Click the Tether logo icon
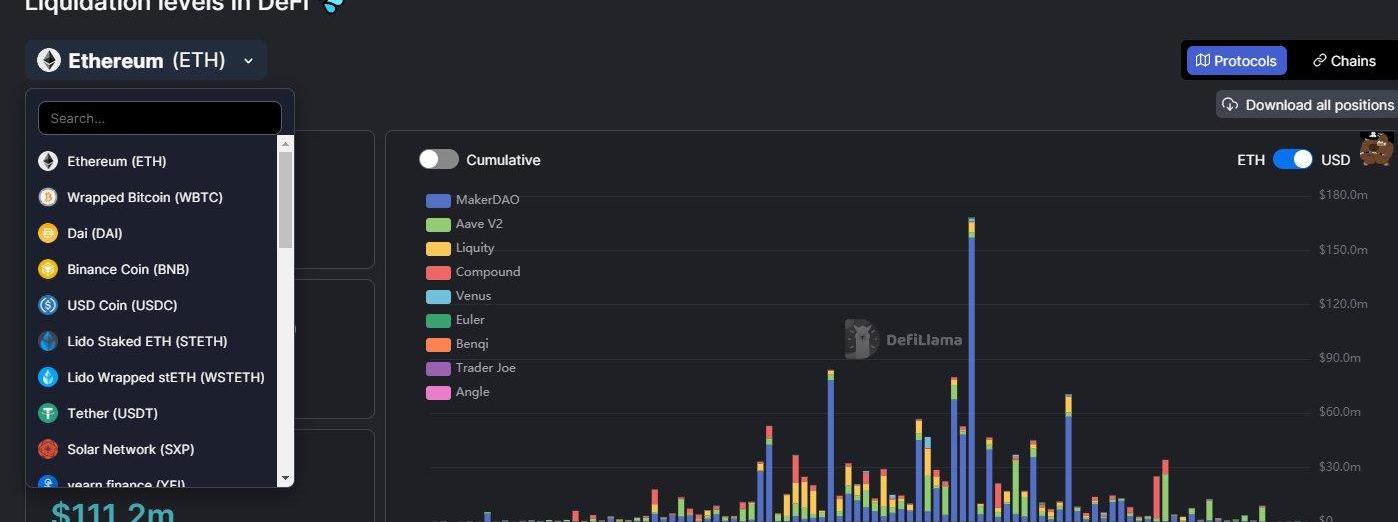 tap(48, 413)
